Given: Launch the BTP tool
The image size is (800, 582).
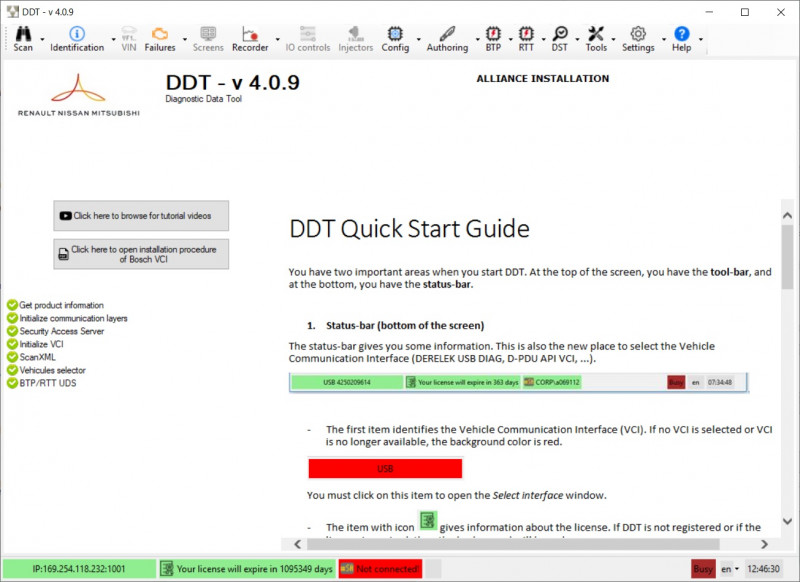Looking at the screenshot, I should click(493, 39).
